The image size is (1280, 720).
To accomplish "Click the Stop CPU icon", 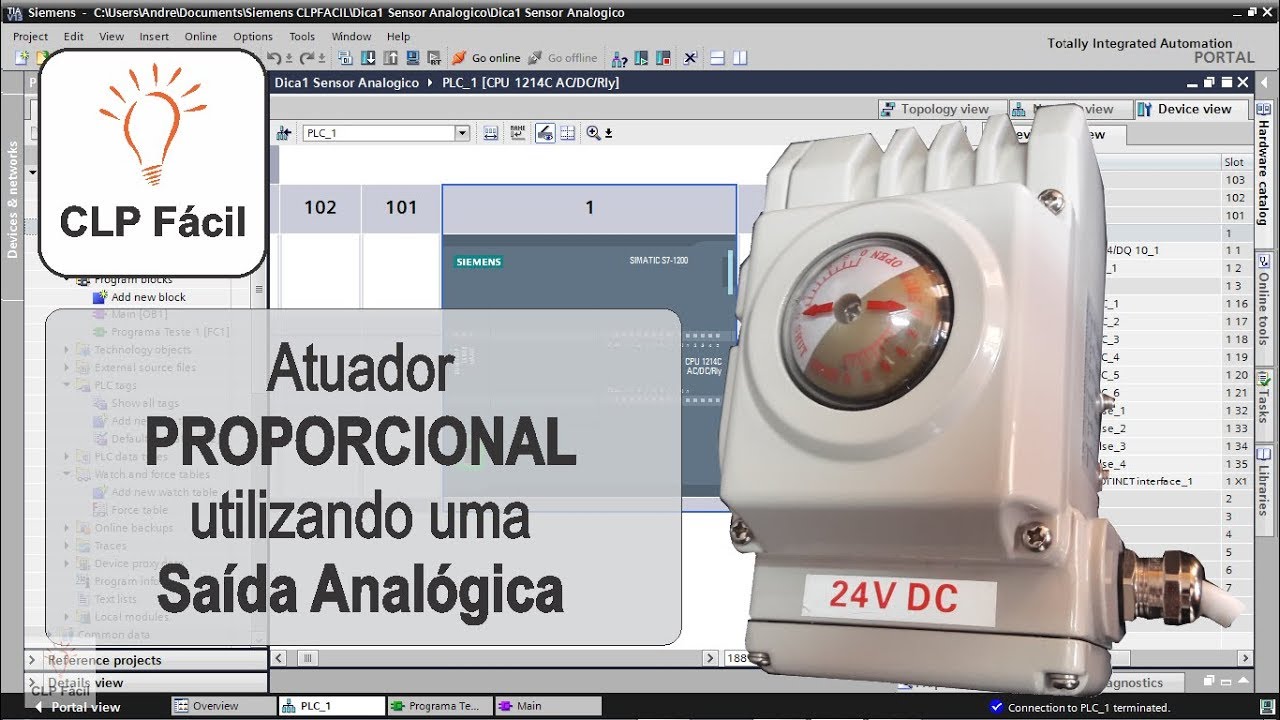I will pos(662,58).
